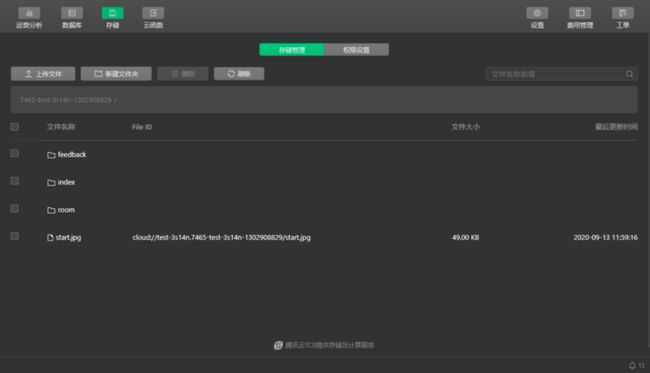The image size is (650, 373).
Task: Click the breadcrumb path 7465-test-3s14n-1302908829
Action: pos(65,100)
